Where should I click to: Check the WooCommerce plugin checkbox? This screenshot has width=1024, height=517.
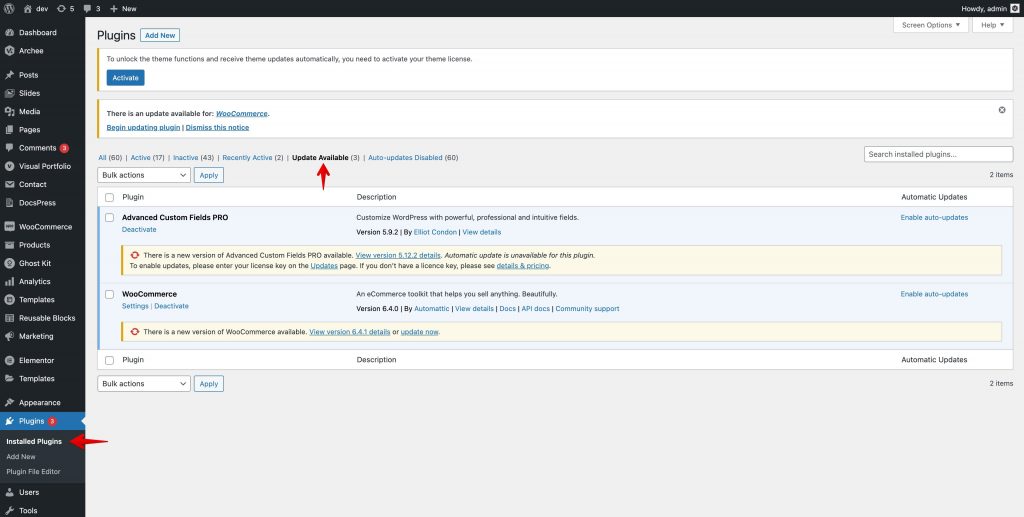[110, 294]
